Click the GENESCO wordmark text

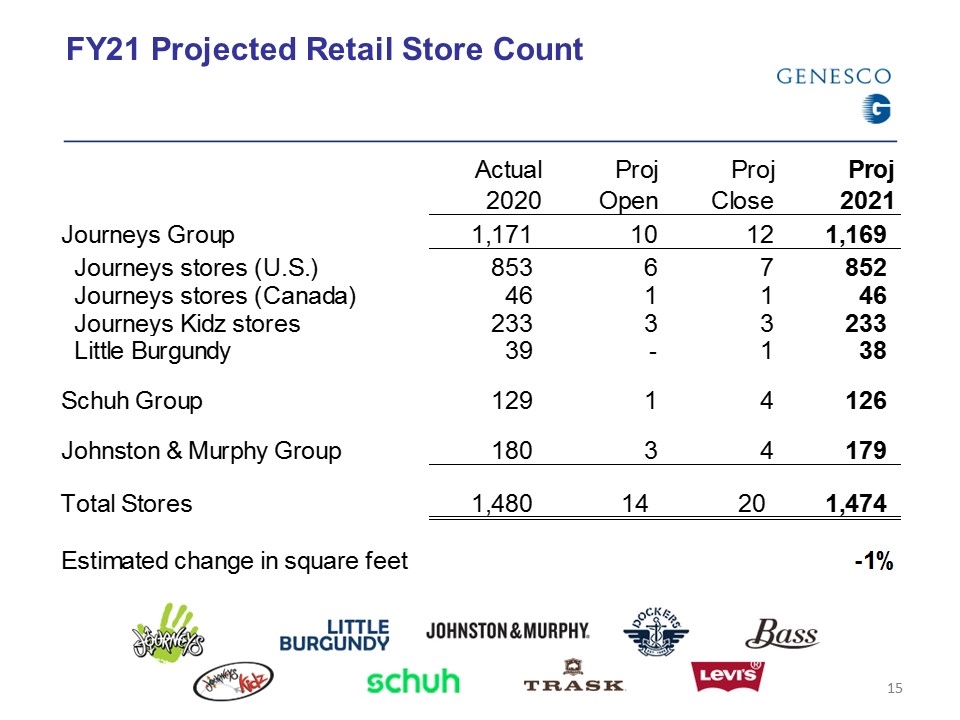[834, 77]
